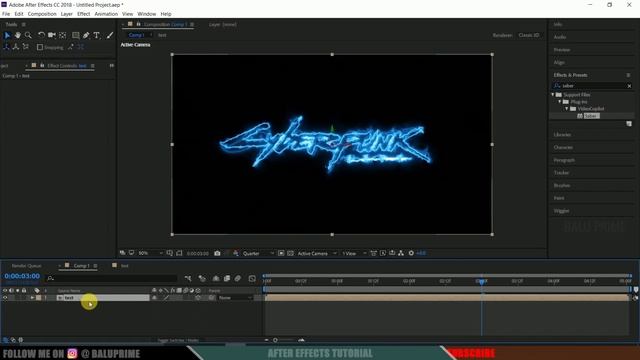Open the Parent None dropdown for text layer

[236, 298]
